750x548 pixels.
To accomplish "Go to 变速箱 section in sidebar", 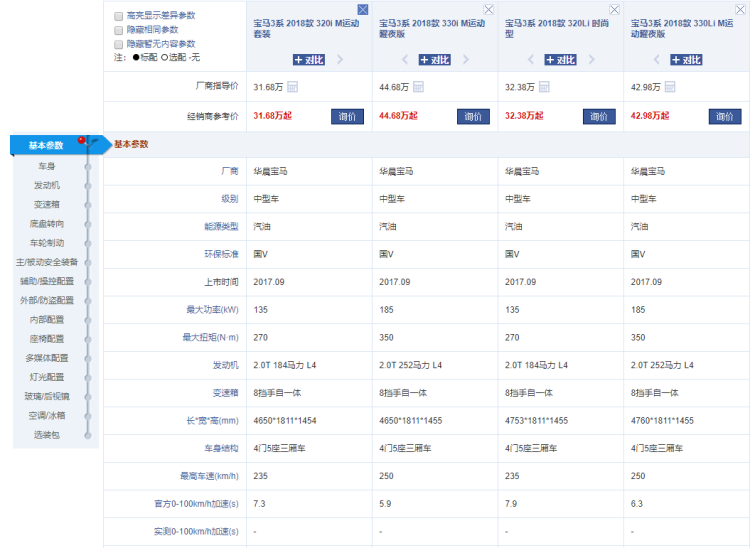I will (x=47, y=204).
